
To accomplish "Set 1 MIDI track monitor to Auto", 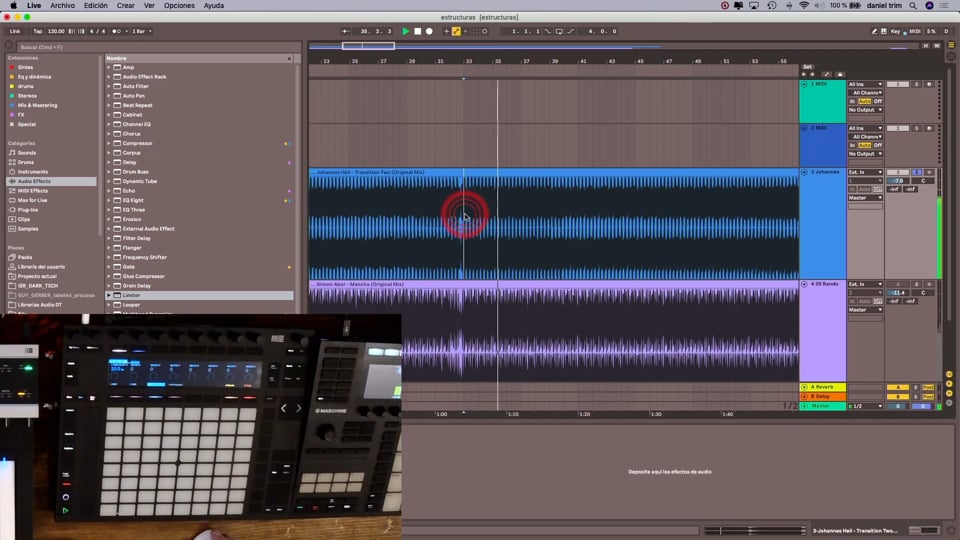I will (864, 102).
